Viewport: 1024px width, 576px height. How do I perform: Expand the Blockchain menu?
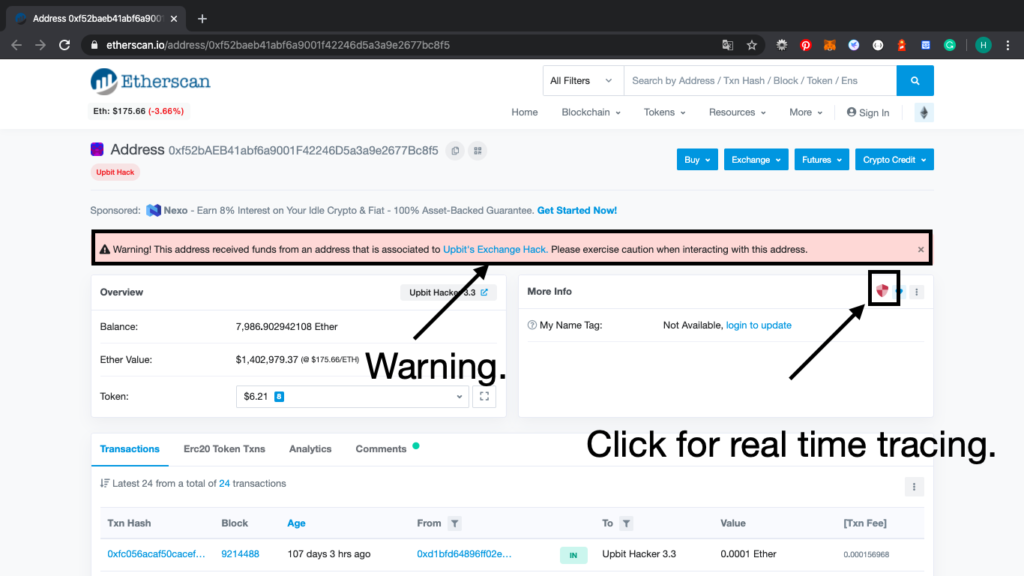[591, 112]
